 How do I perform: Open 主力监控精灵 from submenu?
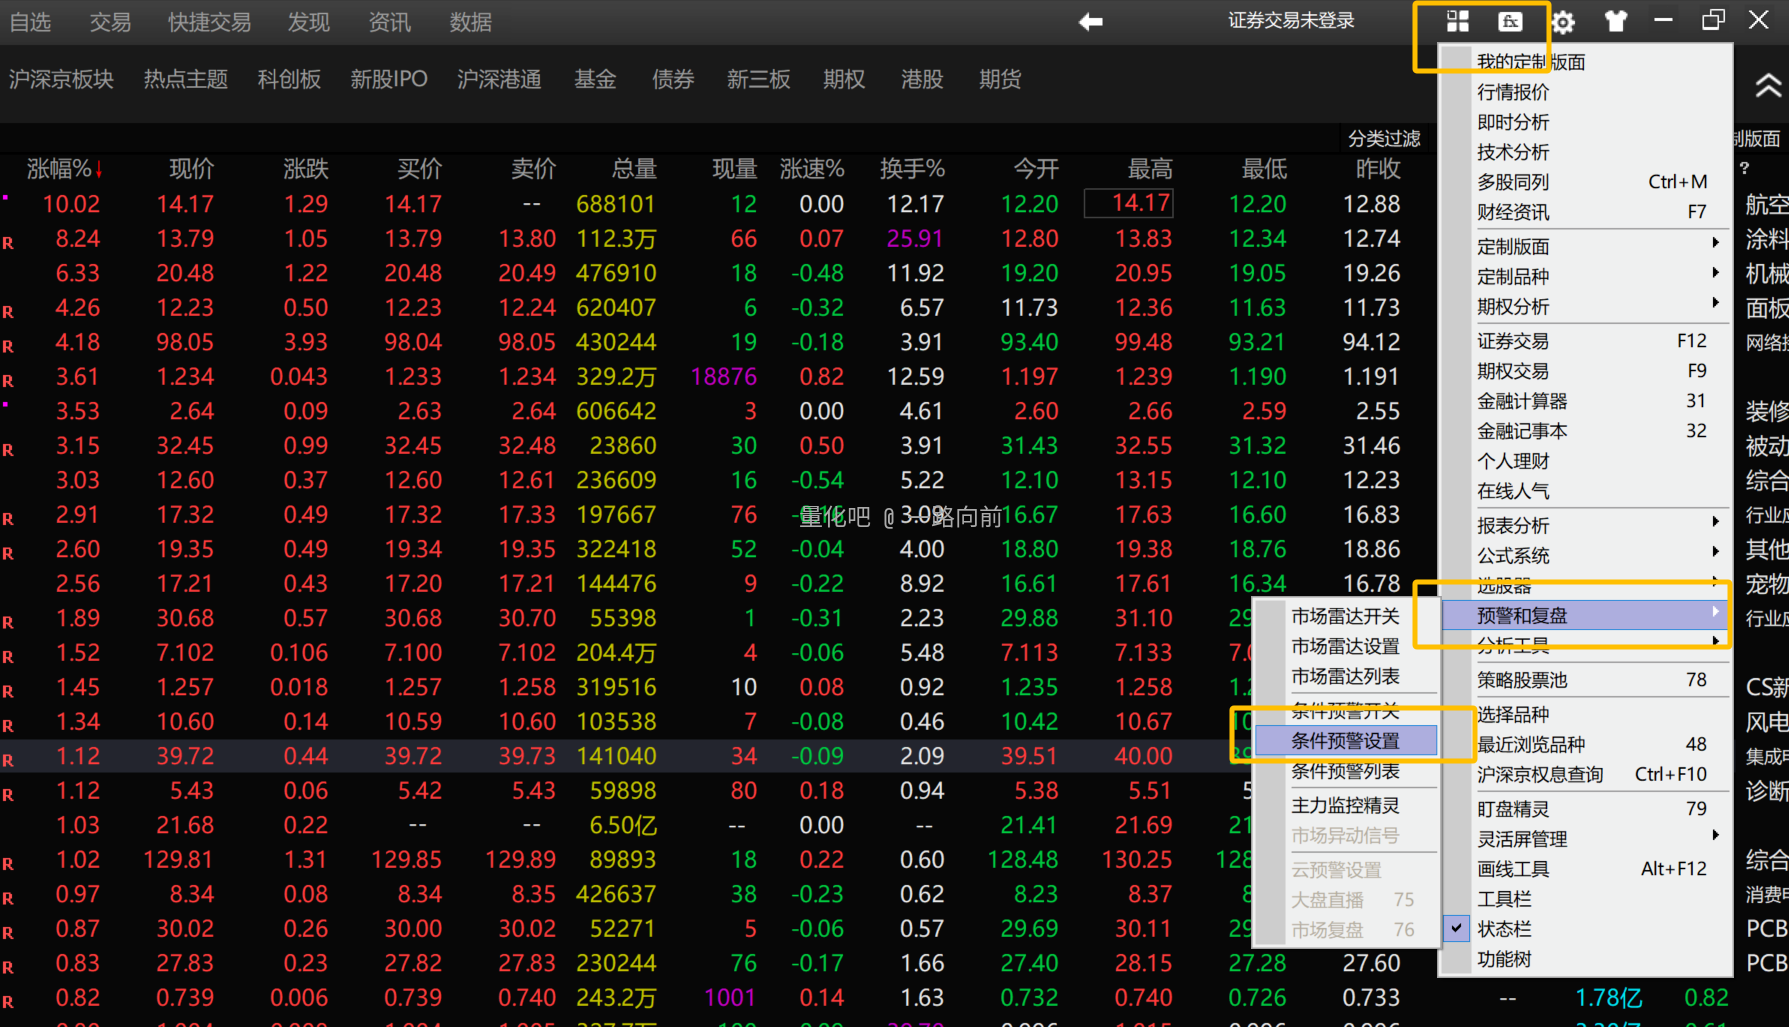(1345, 805)
